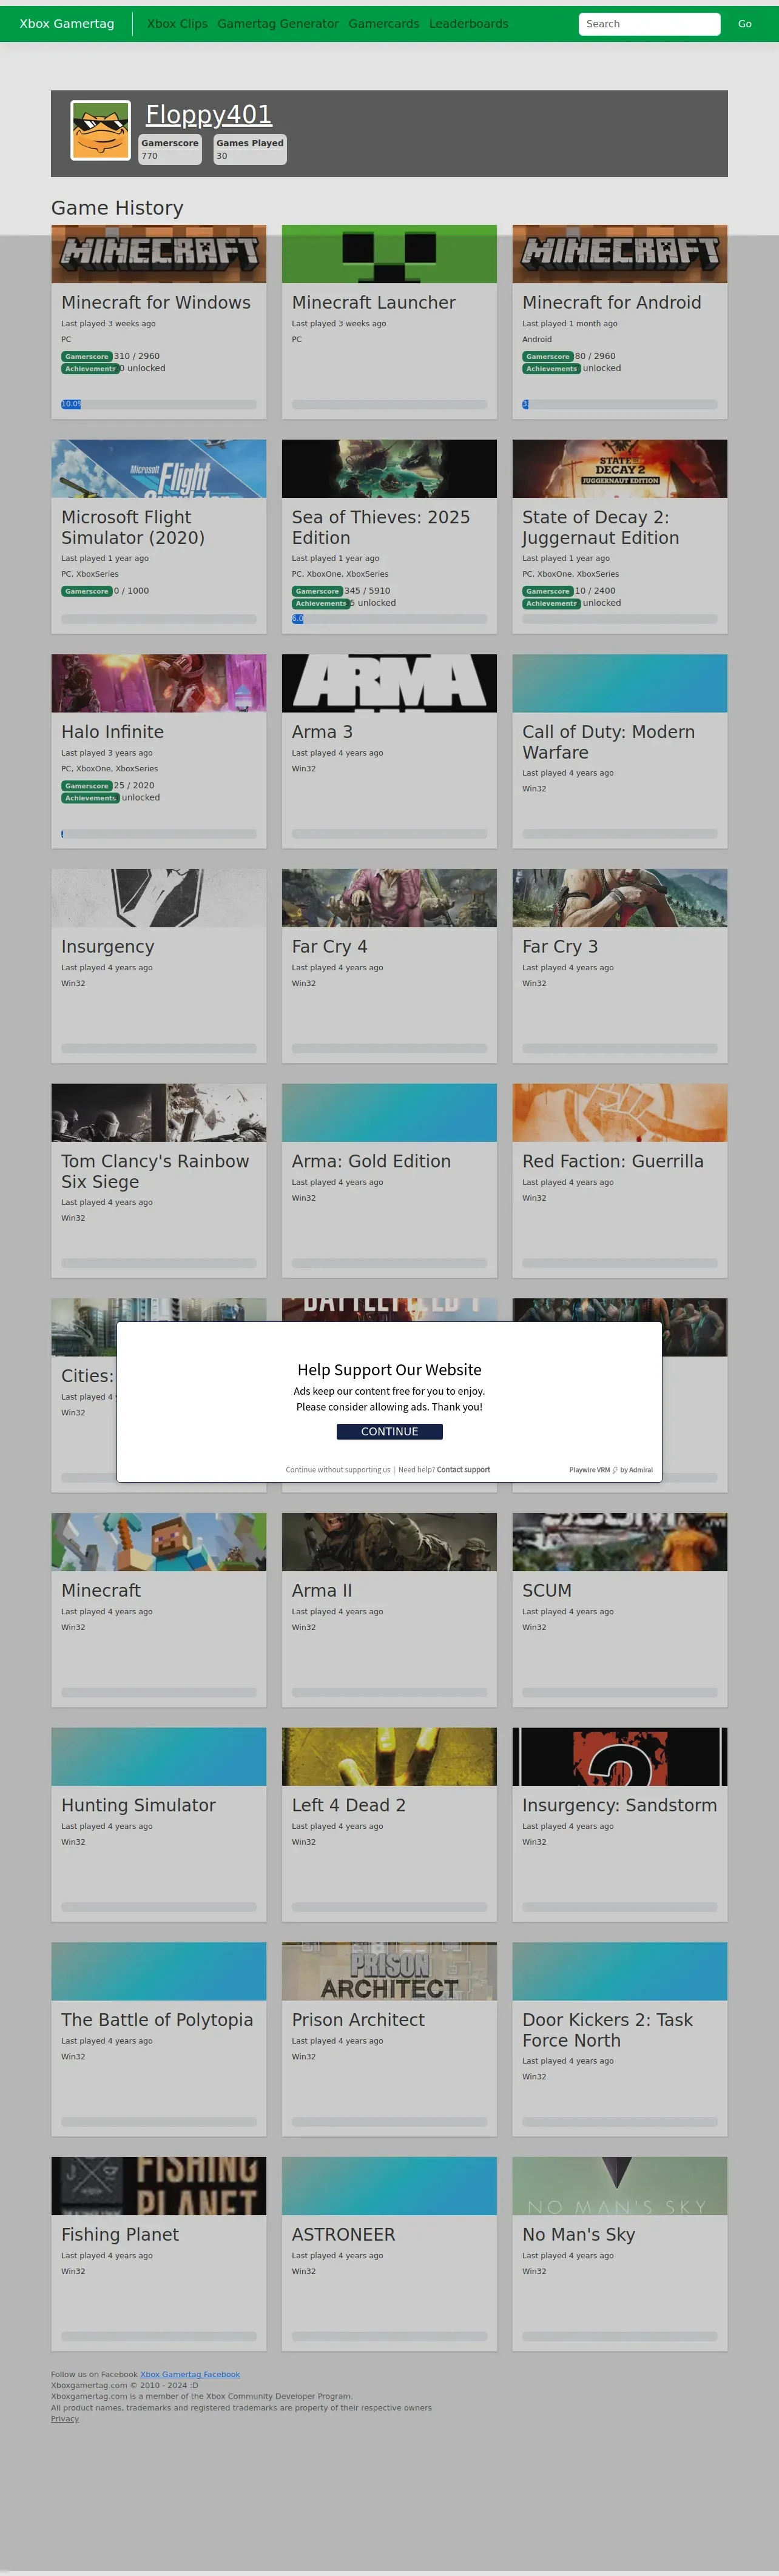Viewport: 779px width, 2576px height.
Task: Click Halo Infinite progress bar
Action: [x=159, y=834]
